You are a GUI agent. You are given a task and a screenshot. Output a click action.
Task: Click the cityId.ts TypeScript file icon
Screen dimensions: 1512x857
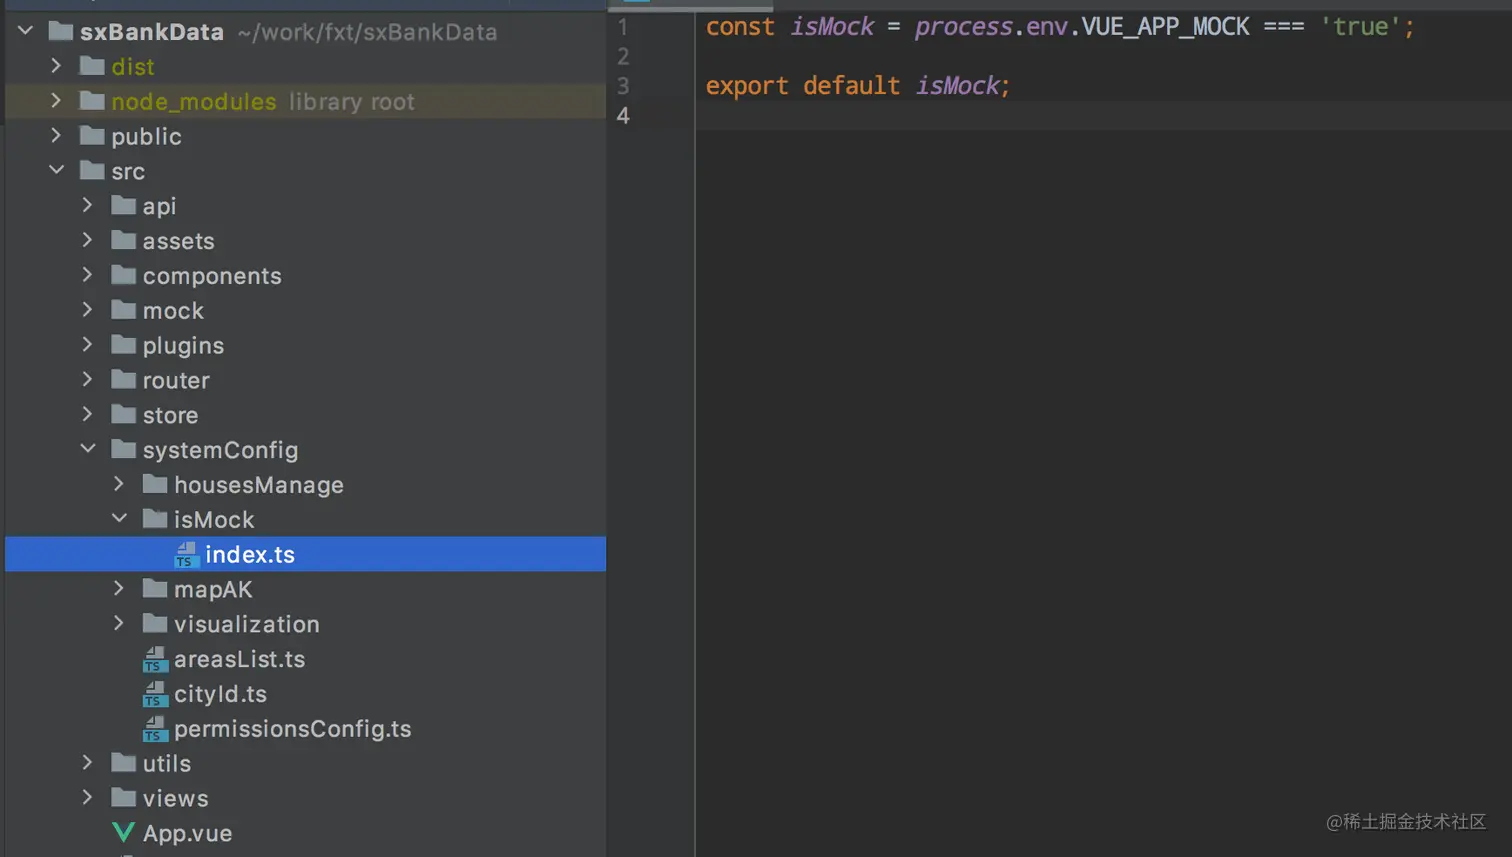coord(154,694)
